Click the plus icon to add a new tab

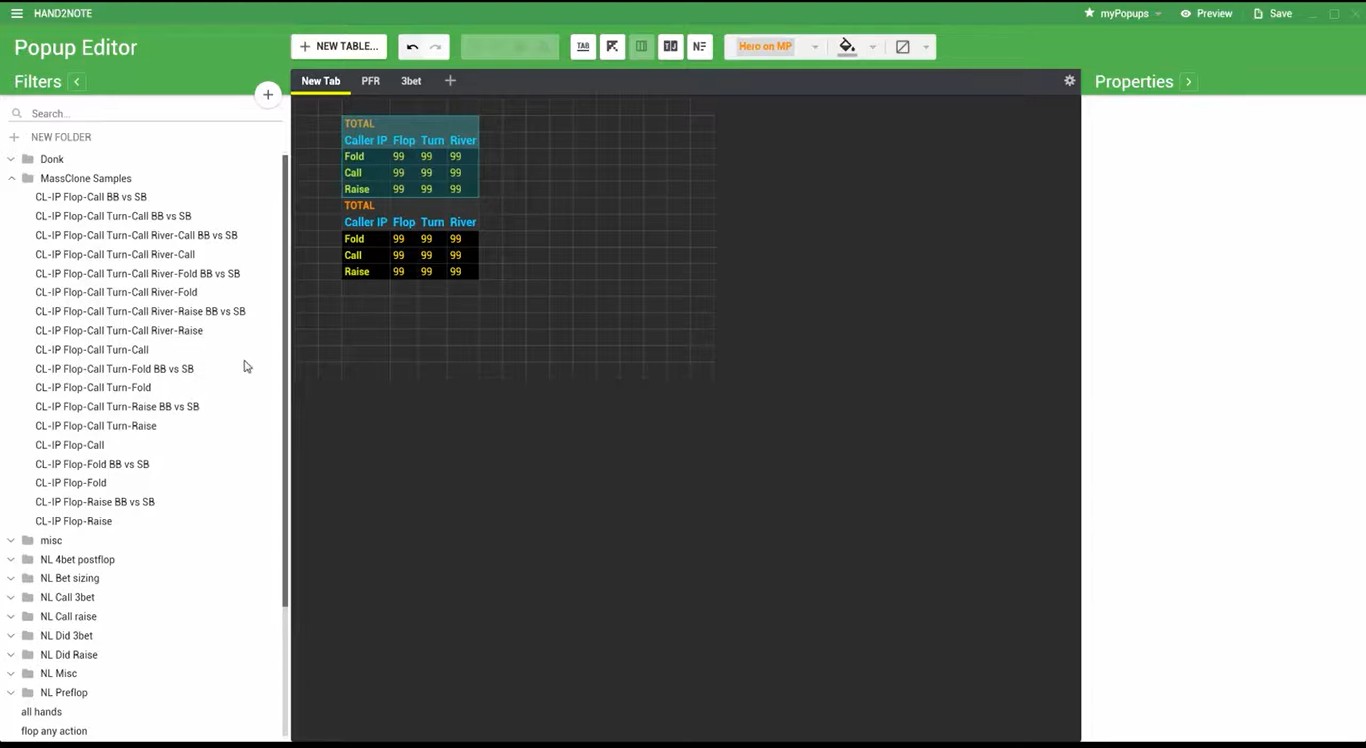click(x=450, y=81)
